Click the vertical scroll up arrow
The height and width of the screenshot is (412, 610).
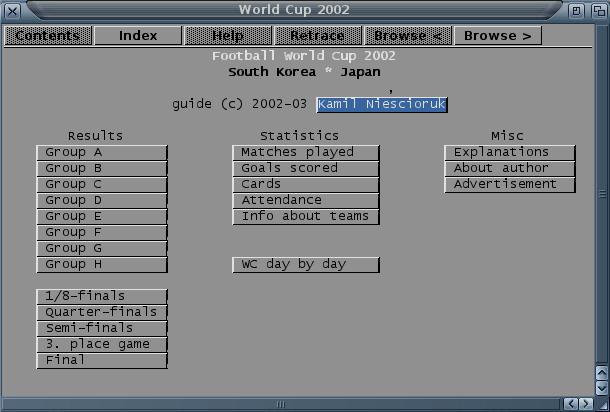(x=601, y=373)
